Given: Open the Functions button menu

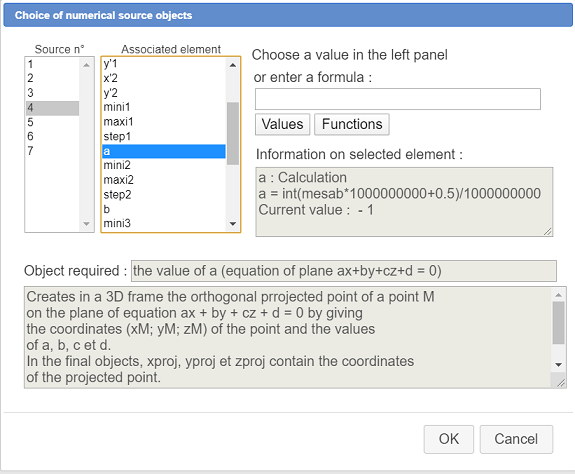Looking at the screenshot, I should tap(352, 124).
